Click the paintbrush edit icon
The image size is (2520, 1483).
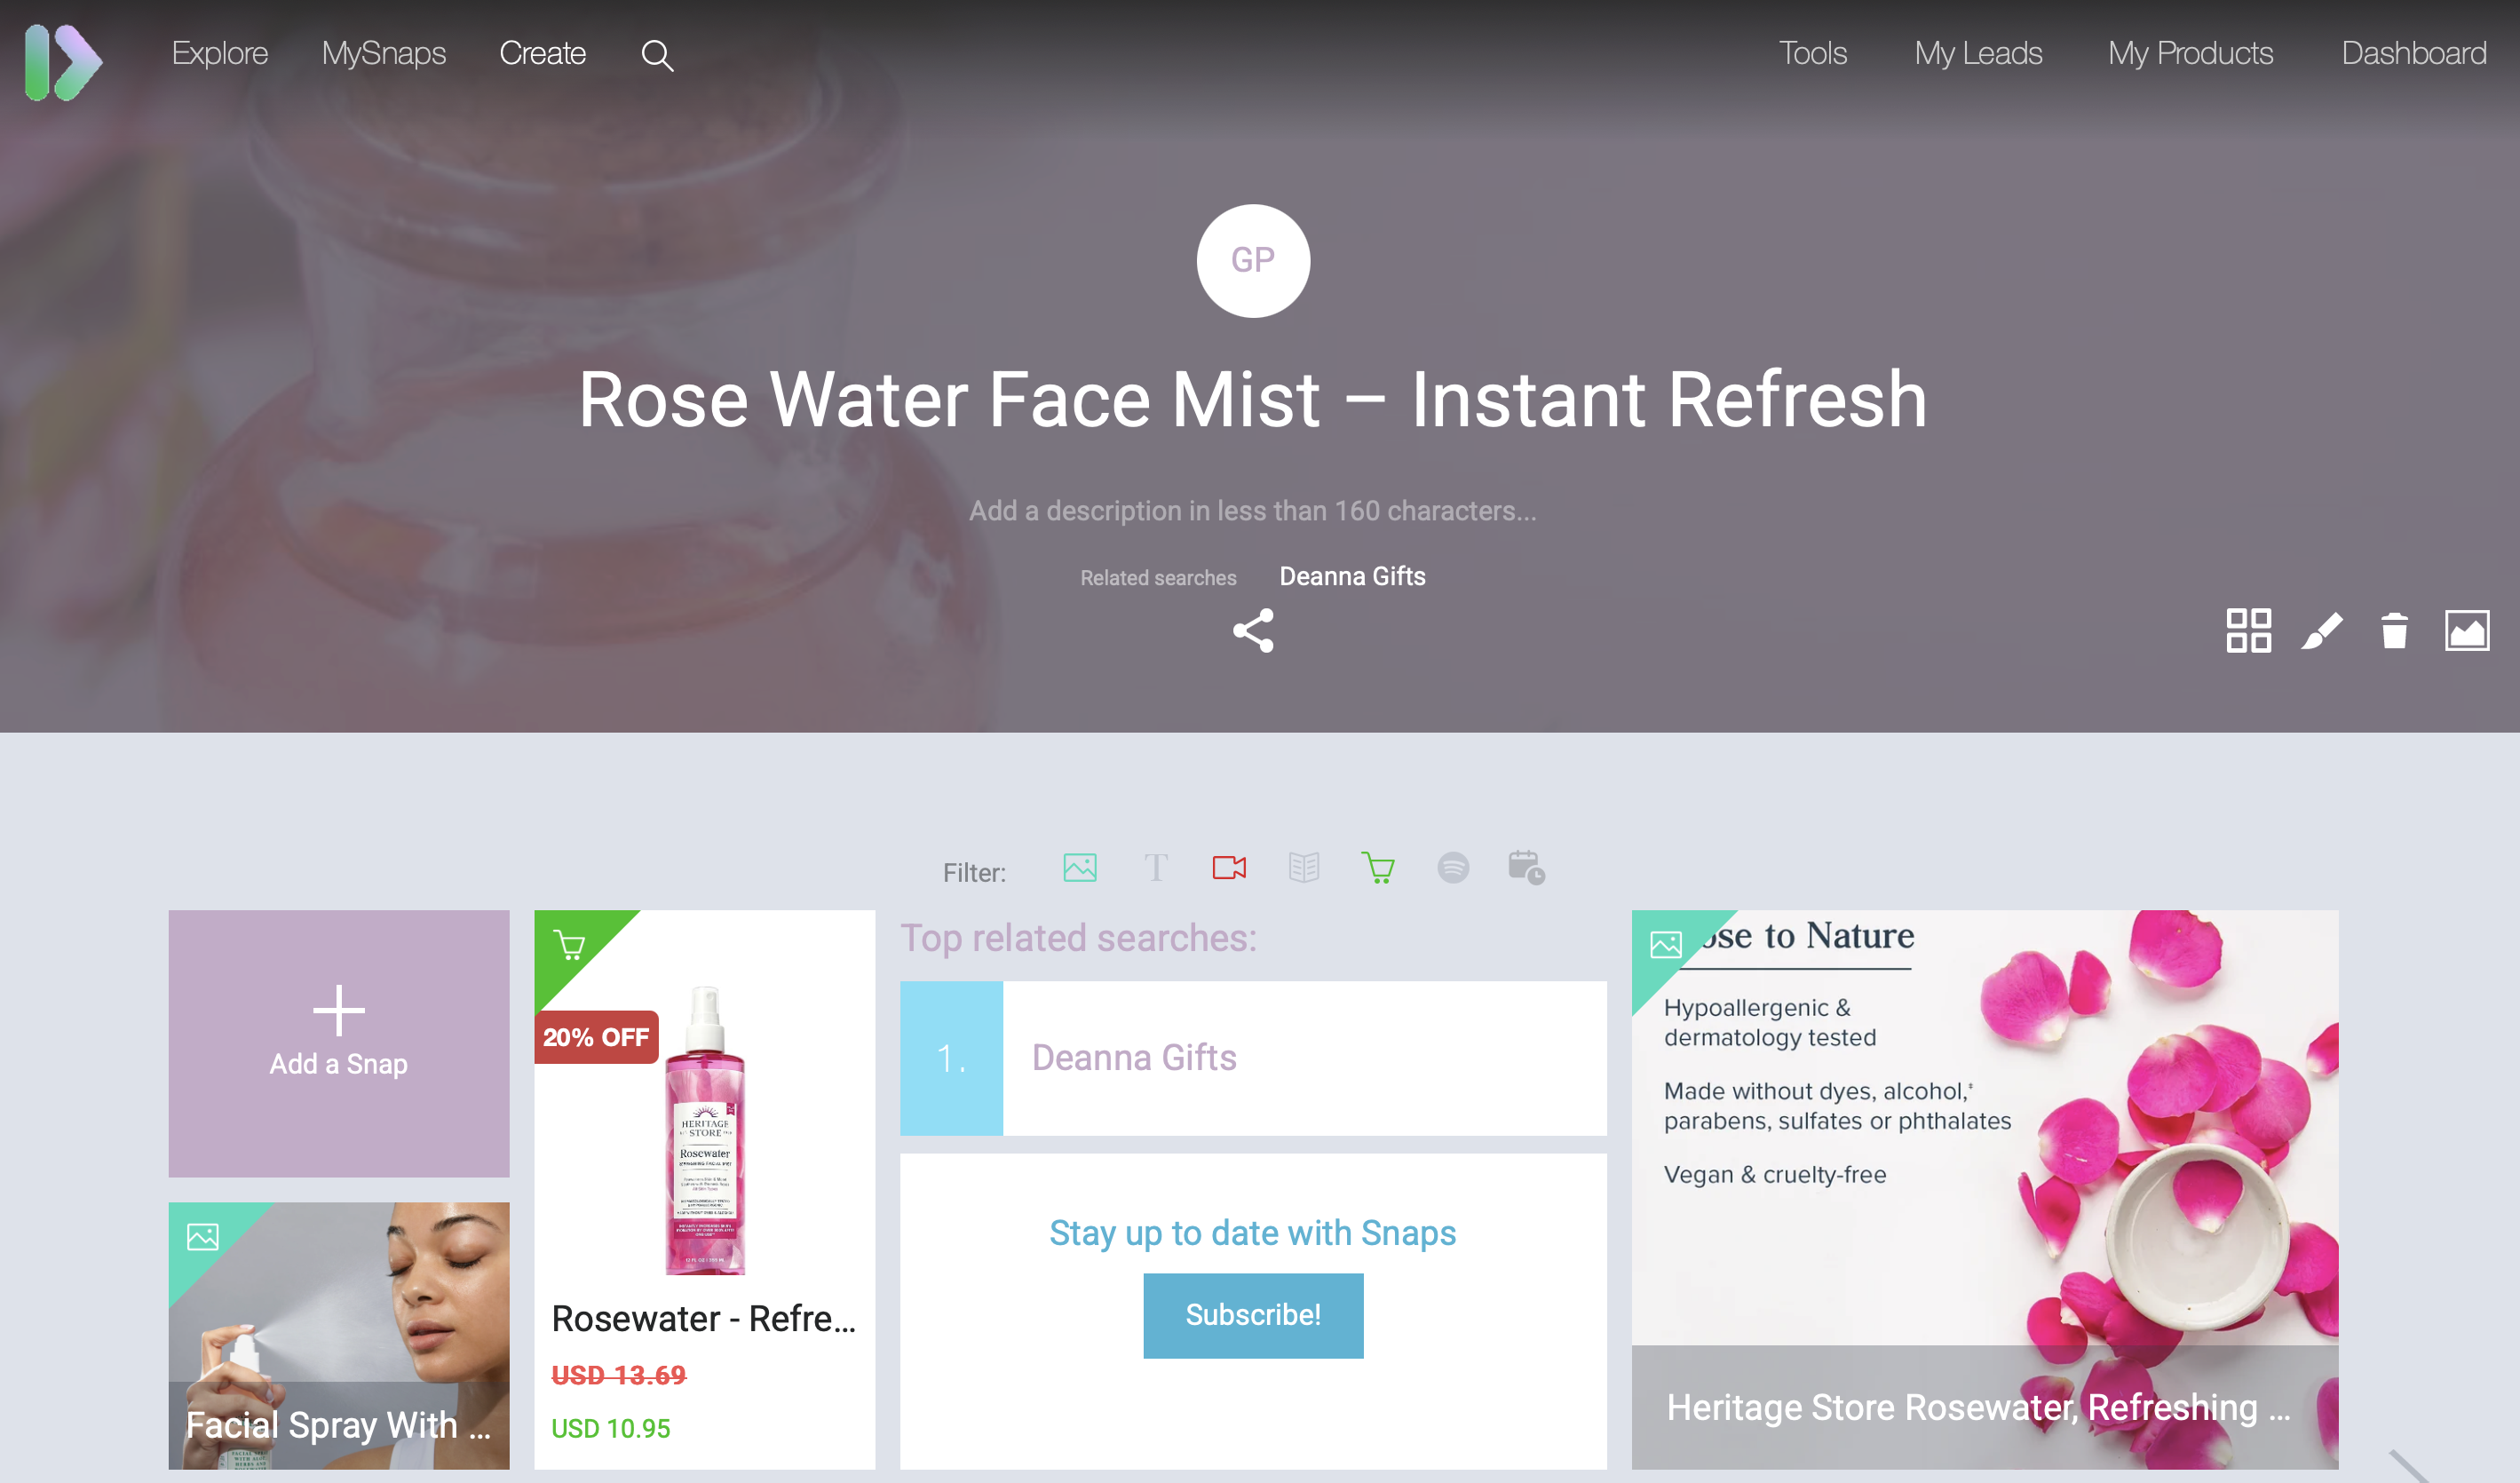click(x=2321, y=631)
